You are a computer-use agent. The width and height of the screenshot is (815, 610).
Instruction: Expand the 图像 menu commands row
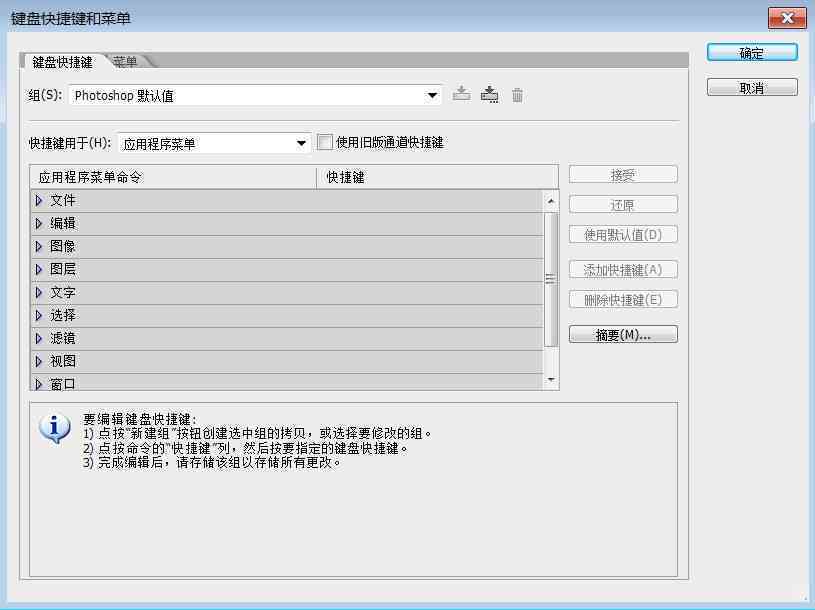(38, 246)
